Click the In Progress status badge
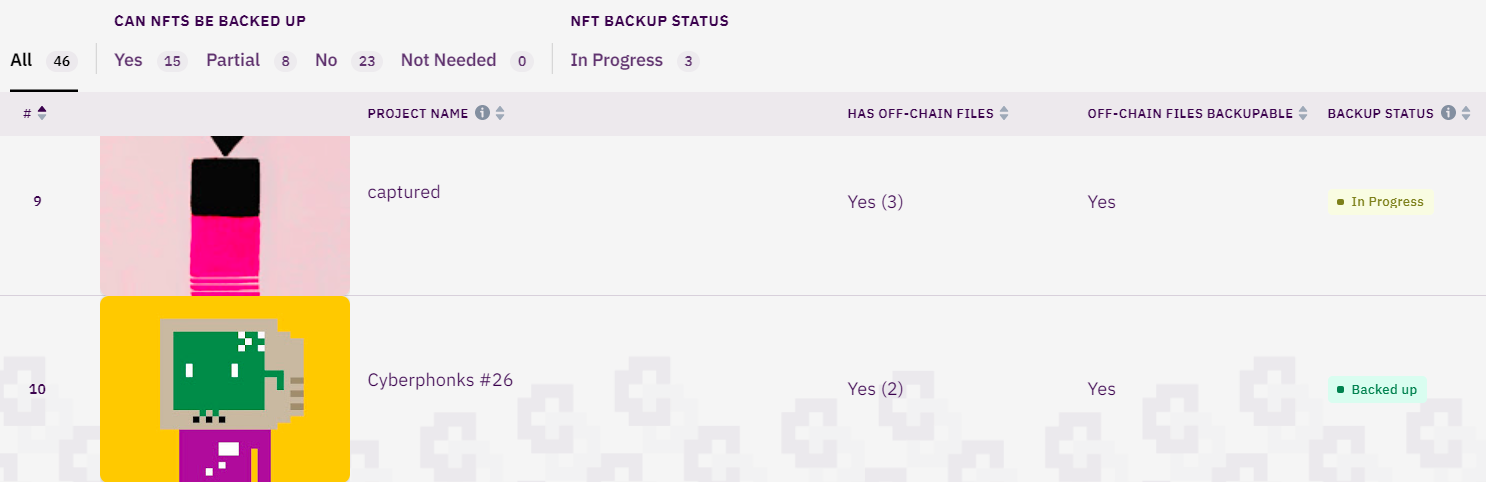Image resolution: width=1486 pixels, height=482 pixels. [x=1380, y=202]
